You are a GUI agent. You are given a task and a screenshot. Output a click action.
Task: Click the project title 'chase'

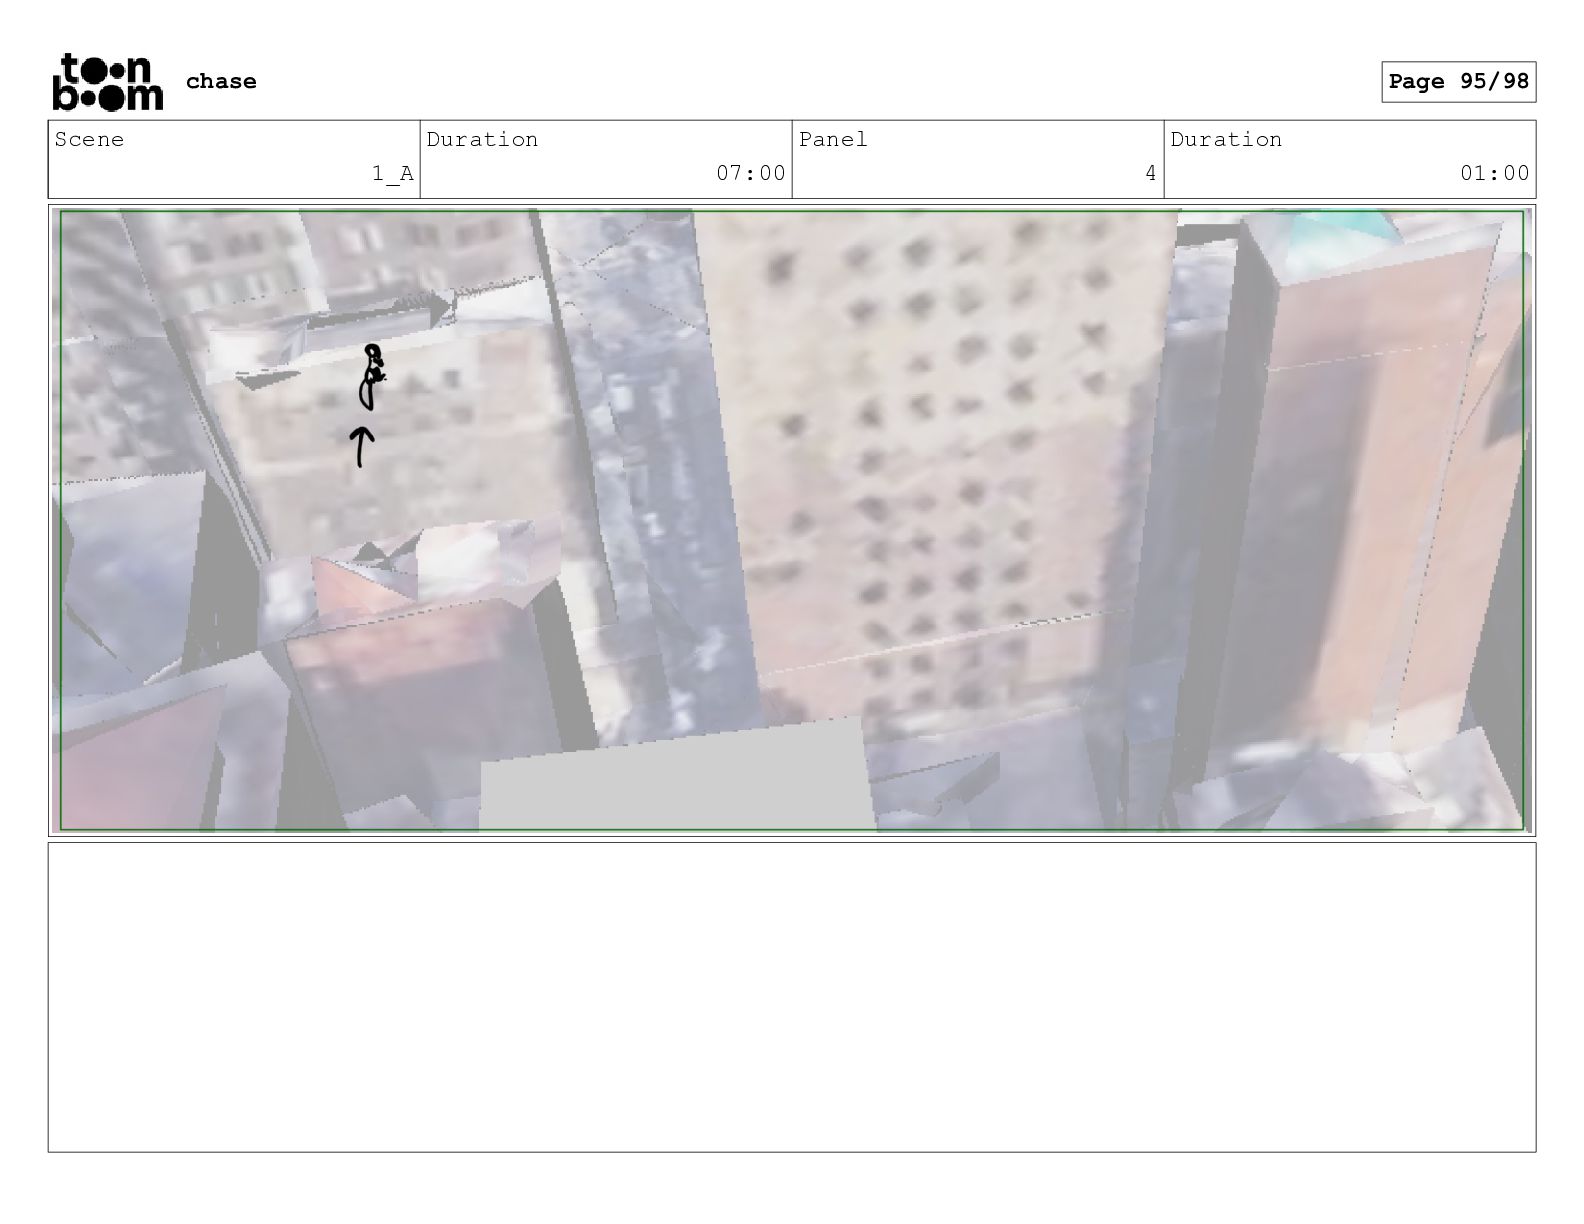pos(221,82)
